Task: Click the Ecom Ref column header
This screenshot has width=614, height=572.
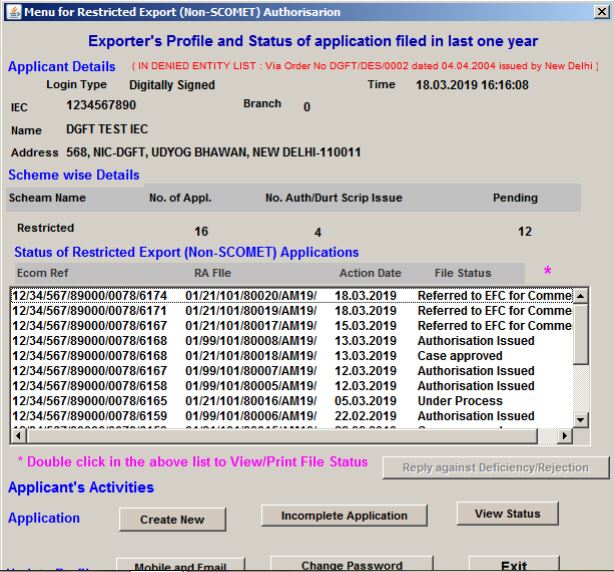Action: pyautogui.click(x=42, y=273)
